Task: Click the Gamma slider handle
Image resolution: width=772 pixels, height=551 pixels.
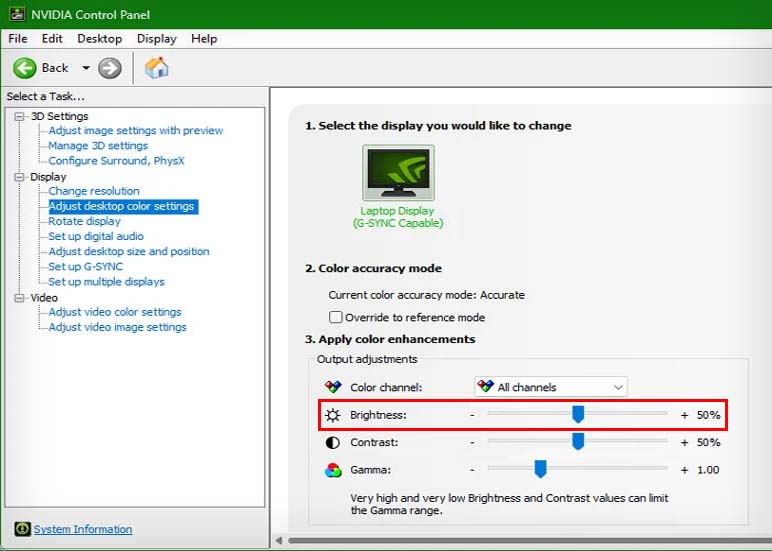Action: 541,469
